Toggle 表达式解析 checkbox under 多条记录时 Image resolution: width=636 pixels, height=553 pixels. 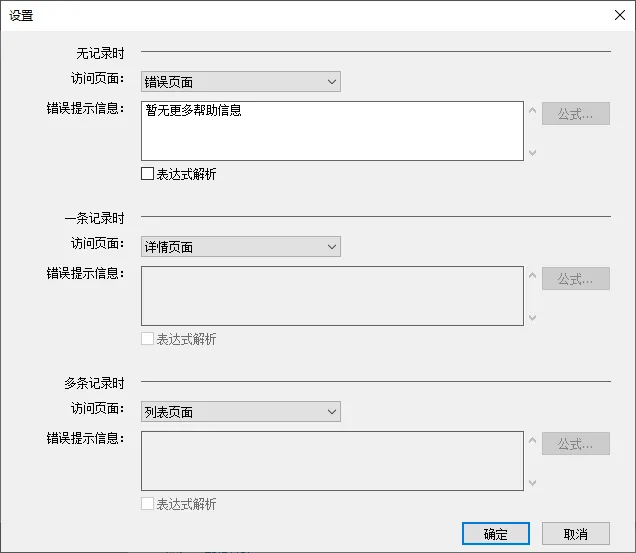click(x=148, y=504)
